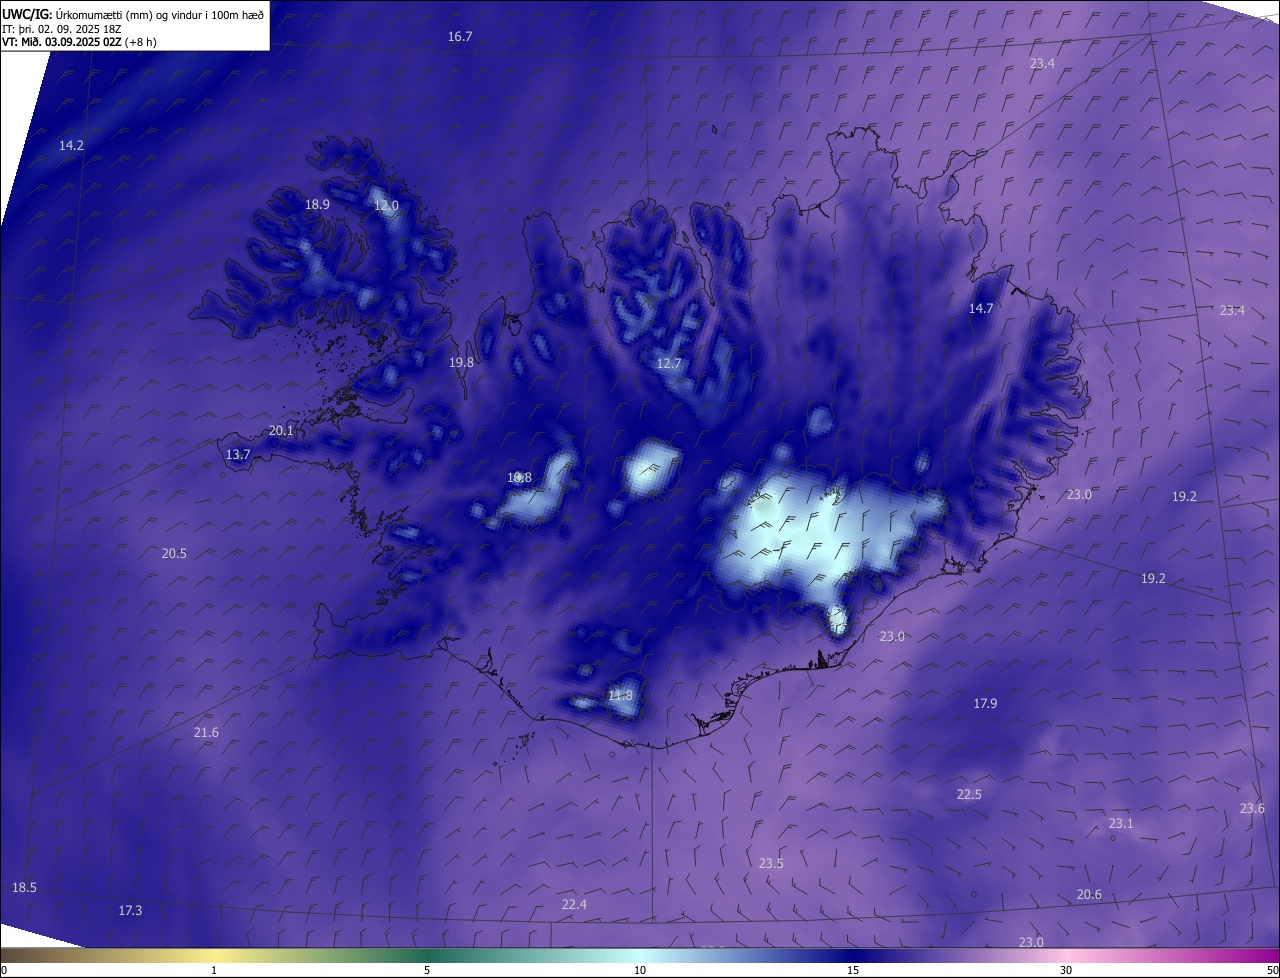The width and height of the screenshot is (1280, 978).
Task: Click the color scale label 30
Action: click(1066, 970)
